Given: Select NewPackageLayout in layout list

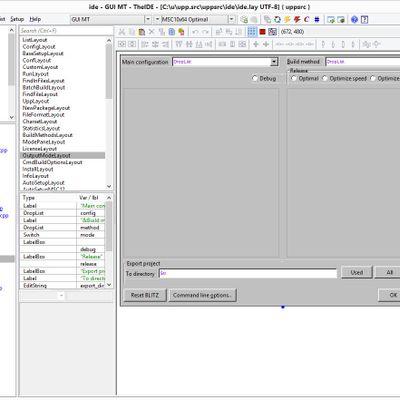Looking at the screenshot, I should 62,108.
